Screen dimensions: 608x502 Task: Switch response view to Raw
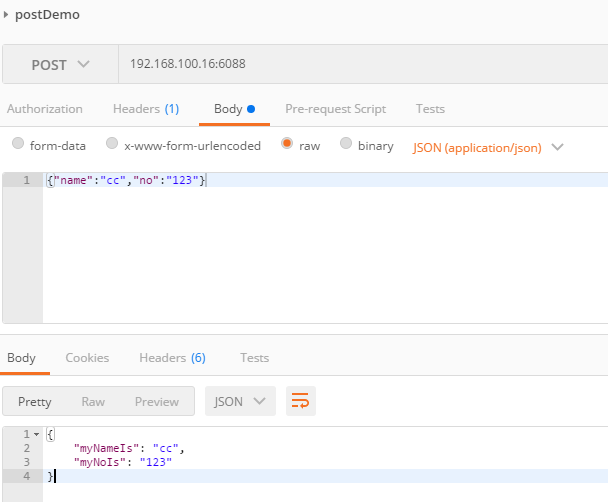pyautogui.click(x=93, y=401)
